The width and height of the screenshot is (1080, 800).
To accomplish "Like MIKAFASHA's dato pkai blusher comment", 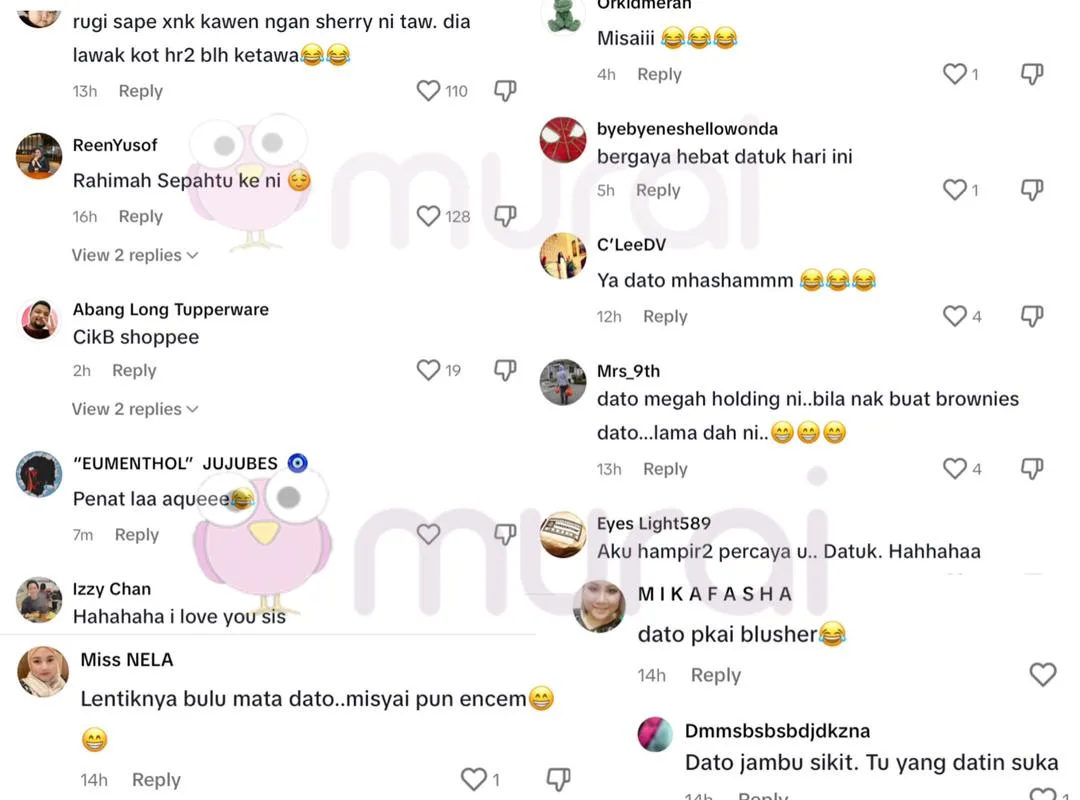I will tap(1043, 675).
